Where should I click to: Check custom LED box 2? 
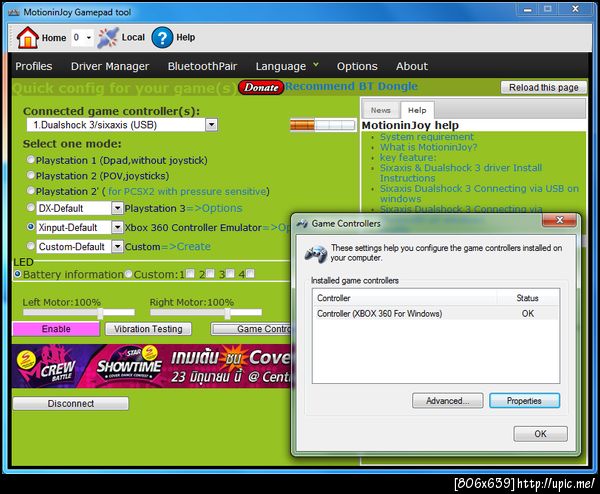pos(210,274)
